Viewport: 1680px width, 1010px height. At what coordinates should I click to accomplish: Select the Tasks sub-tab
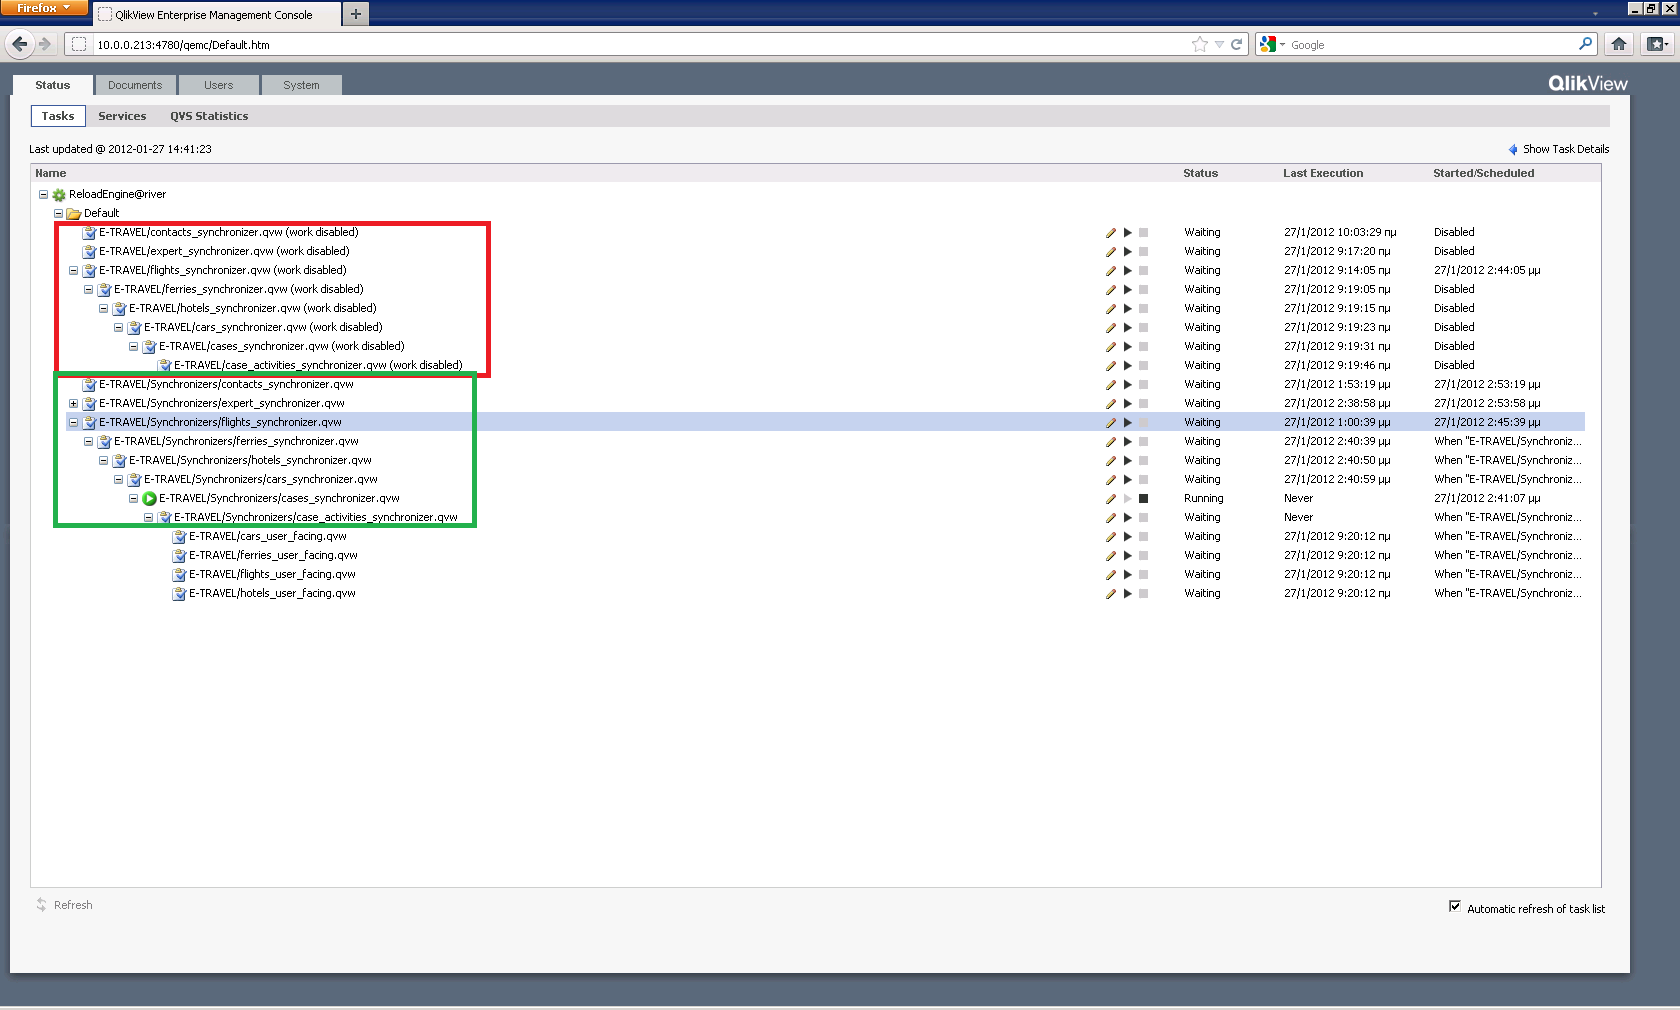click(58, 116)
